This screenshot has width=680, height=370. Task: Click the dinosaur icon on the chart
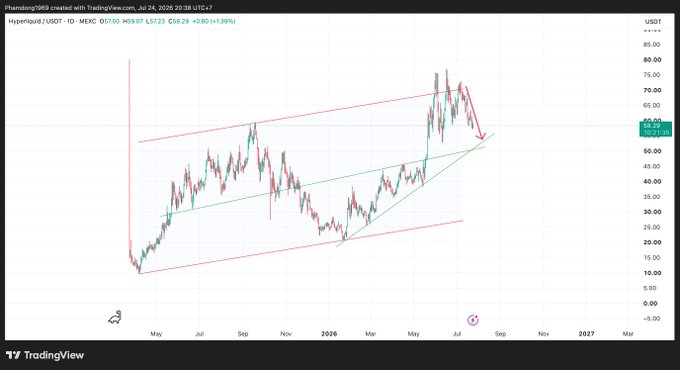pos(115,318)
